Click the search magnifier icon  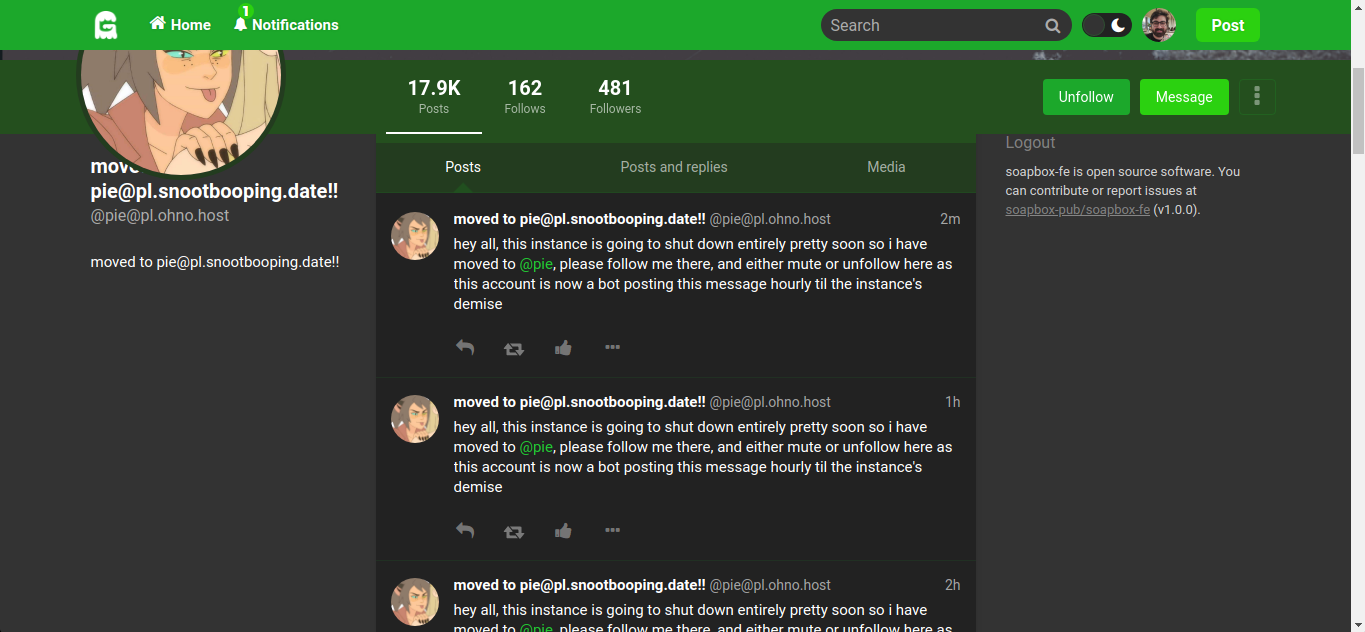[1052, 26]
